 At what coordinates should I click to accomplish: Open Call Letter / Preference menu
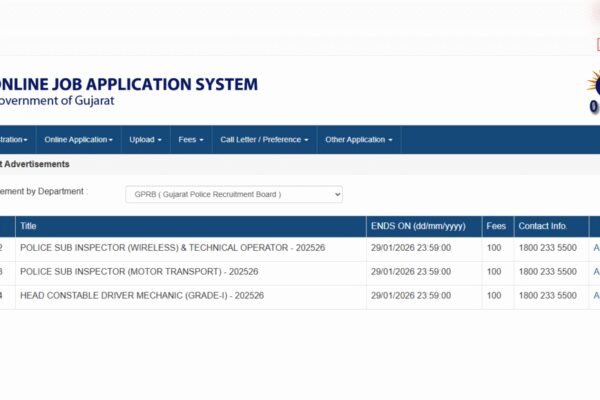pyautogui.click(x=264, y=140)
